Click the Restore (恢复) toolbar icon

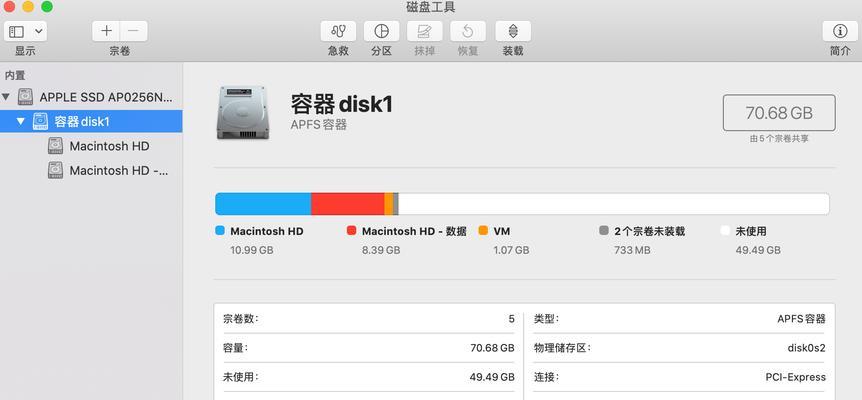[x=468, y=31]
